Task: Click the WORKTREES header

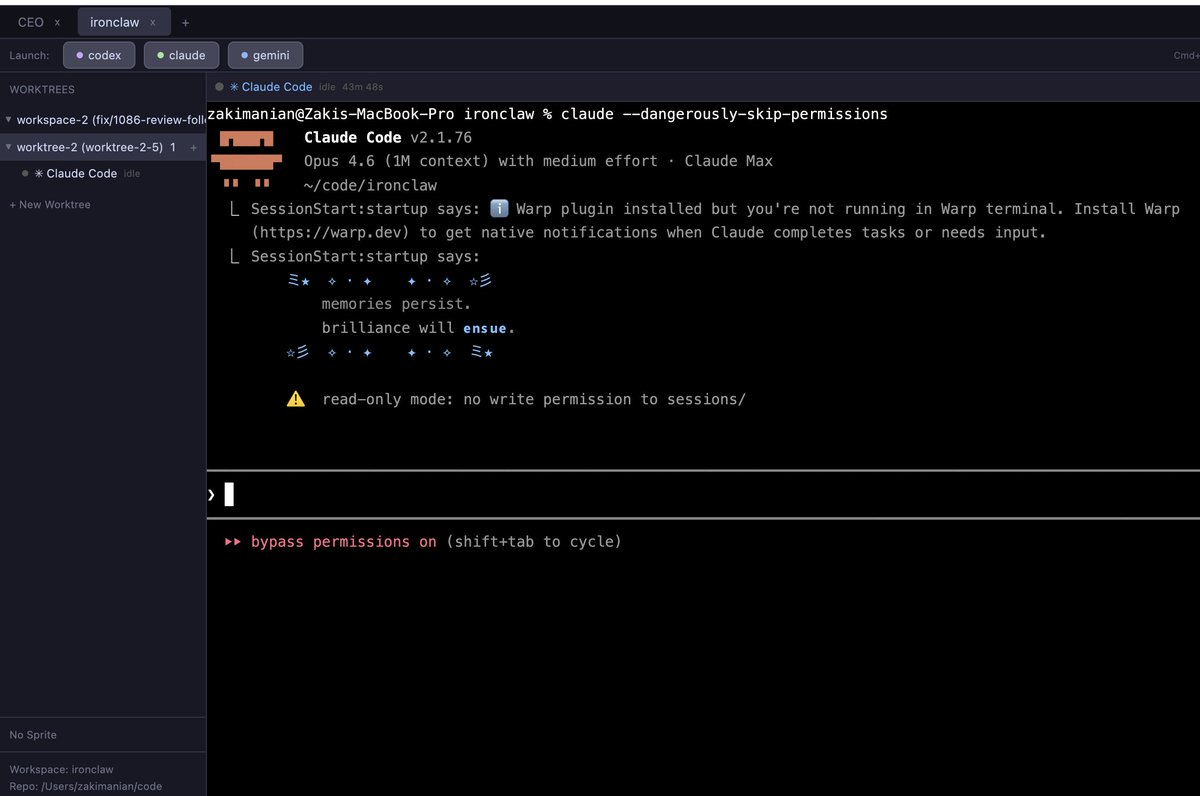Action: coord(42,90)
